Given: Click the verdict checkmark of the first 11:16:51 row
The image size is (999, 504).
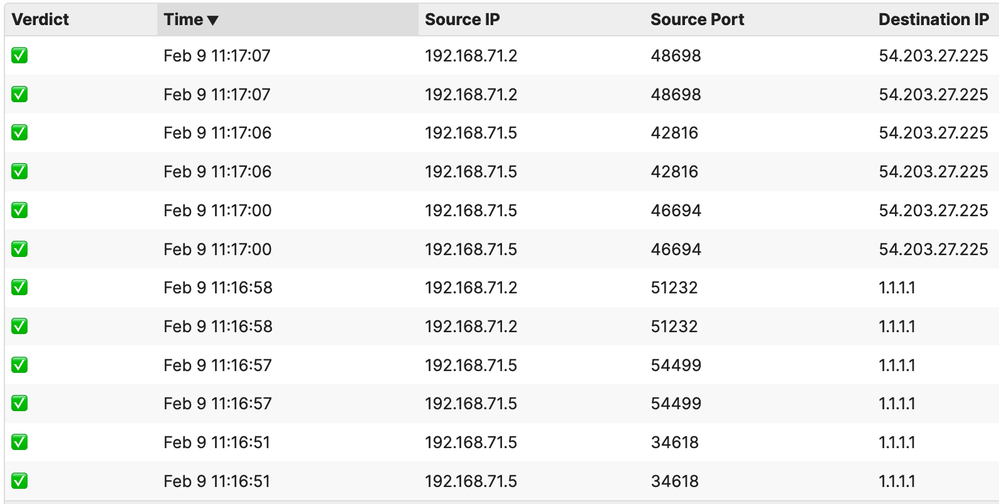Looking at the screenshot, I should point(19,442).
